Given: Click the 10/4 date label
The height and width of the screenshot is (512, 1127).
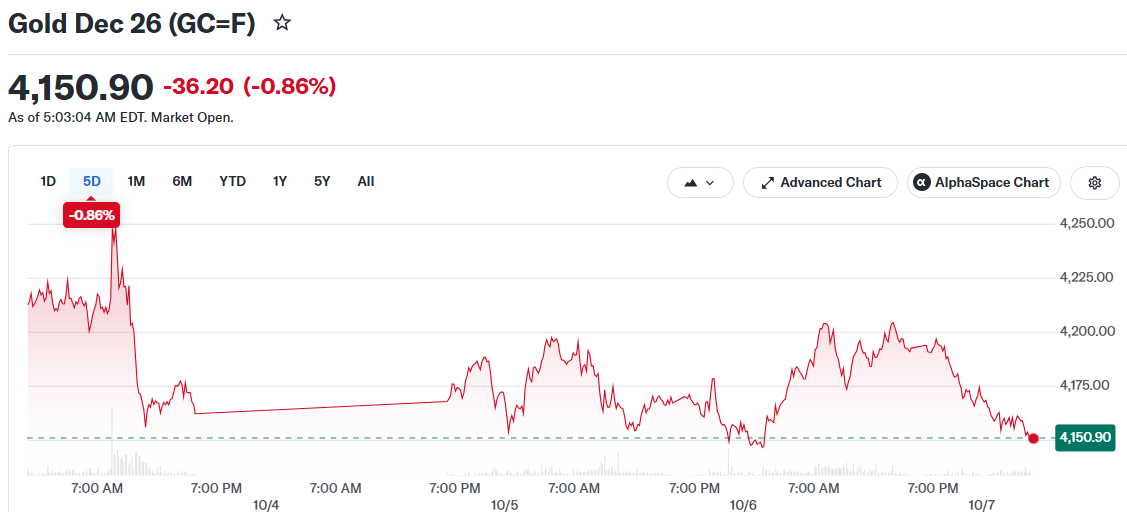Looking at the screenshot, I should click(x=266, y=505).
